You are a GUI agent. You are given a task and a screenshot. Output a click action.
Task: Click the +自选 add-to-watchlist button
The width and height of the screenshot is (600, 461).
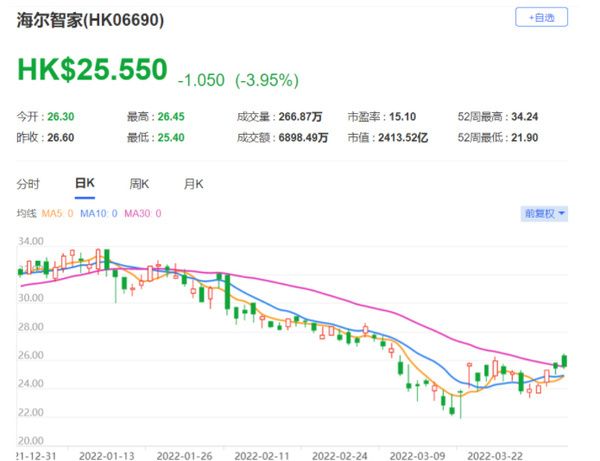pos(541,18)
